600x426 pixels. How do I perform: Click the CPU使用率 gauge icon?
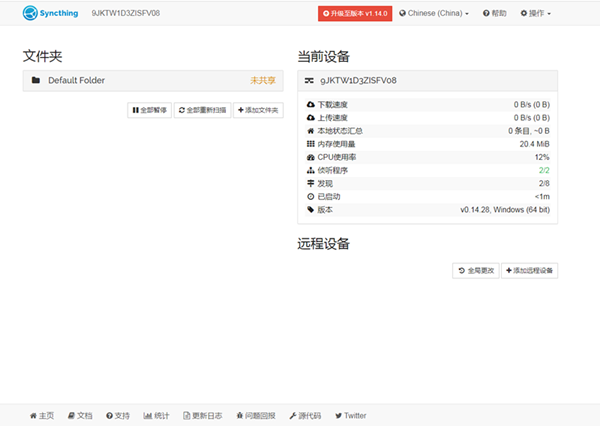click(310, 157)
